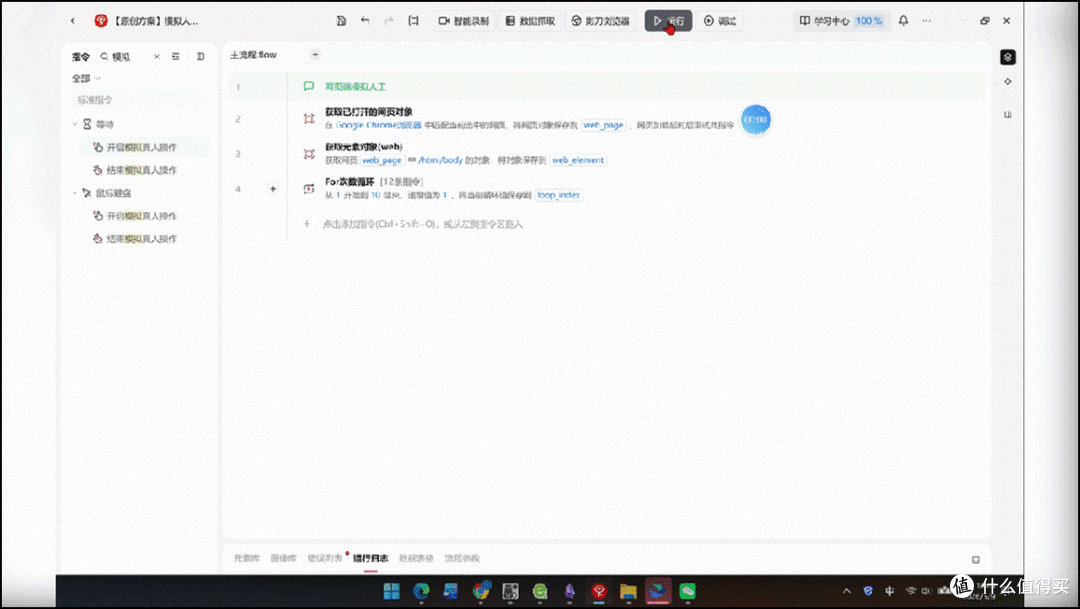
Task: Open WeChat from taskbar
Action: click(687, 591)
